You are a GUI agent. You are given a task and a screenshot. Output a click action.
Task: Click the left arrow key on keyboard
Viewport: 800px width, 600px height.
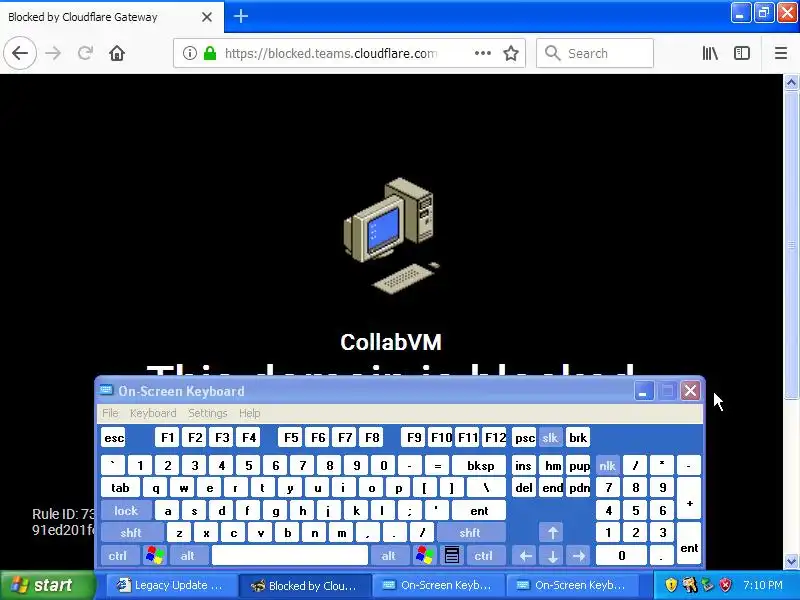(x=526, y=556)
